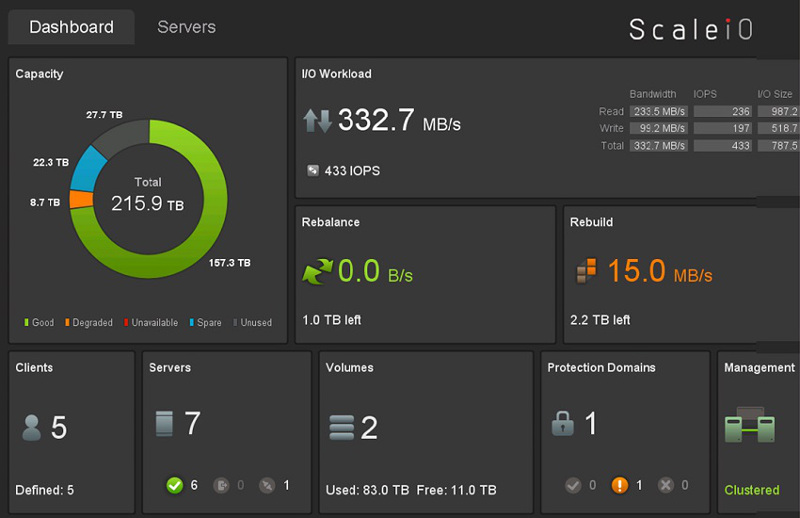Click the Management cluster network icon
800x518 pixels.
tap(750, 426)
